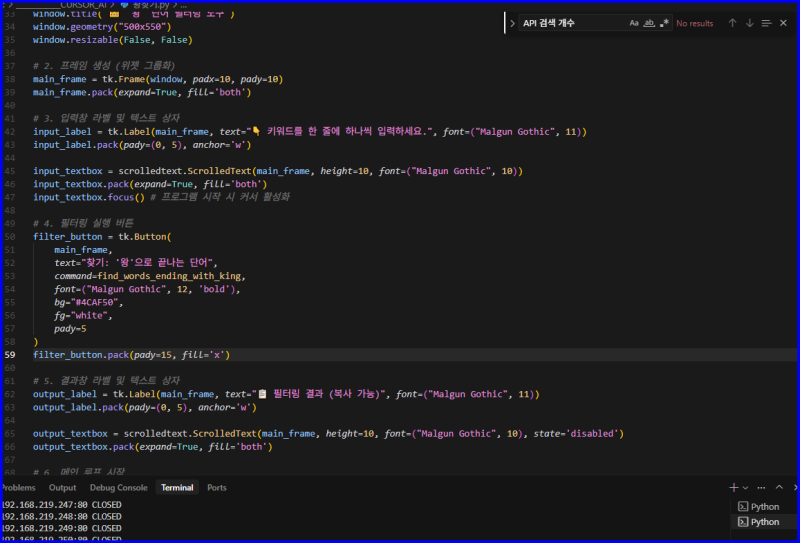
Task: Toggle Match Whole Word (ab) option
Action: pyautogui.click(x=649, y=23)
